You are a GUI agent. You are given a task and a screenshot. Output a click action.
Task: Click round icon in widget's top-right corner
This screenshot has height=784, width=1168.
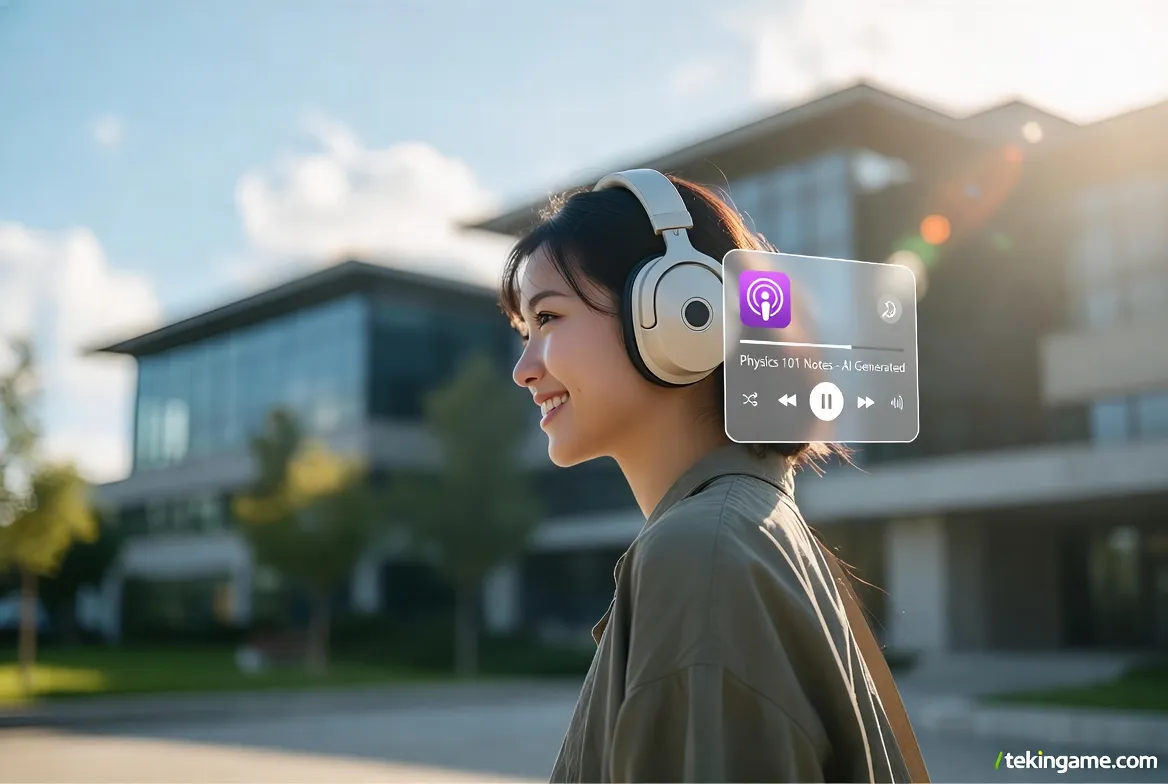click(889, 308)
